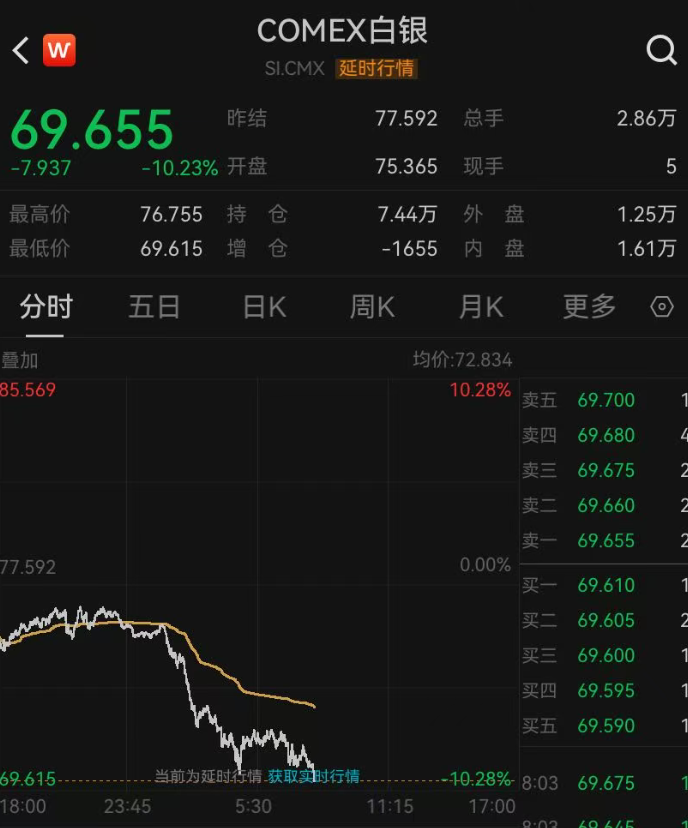Viewport: 688px width, 828px height.
Task: Expand the 更多 more options menu
Action: (589, 307)
